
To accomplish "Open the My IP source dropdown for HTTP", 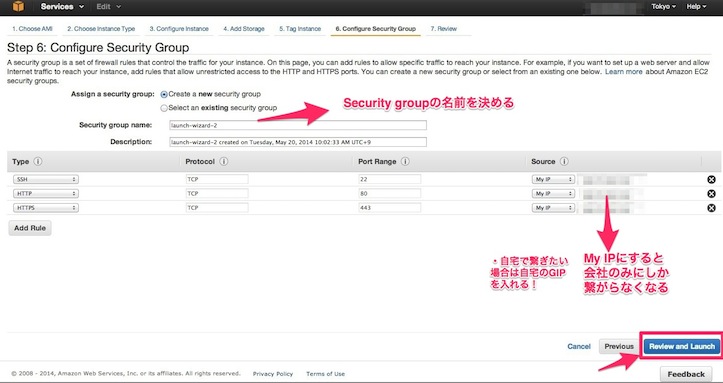I will (x=553, y=194).
